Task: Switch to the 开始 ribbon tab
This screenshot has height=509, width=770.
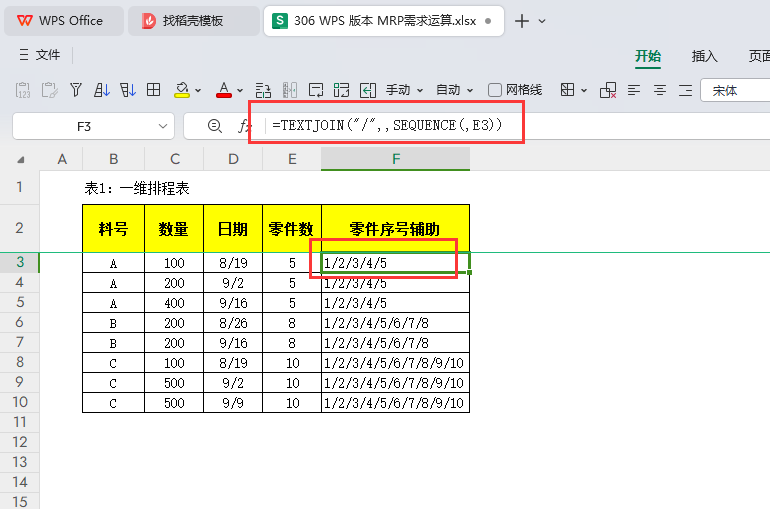Action: click(x=648, y=56)
